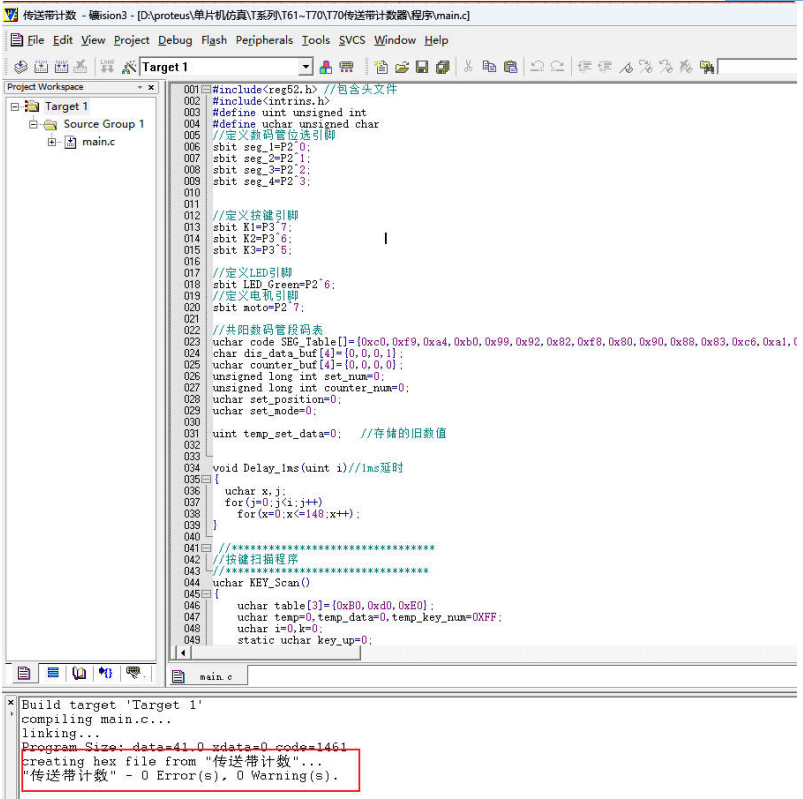Open the Project Workspace panel dropdown arrow

[140, 88]
